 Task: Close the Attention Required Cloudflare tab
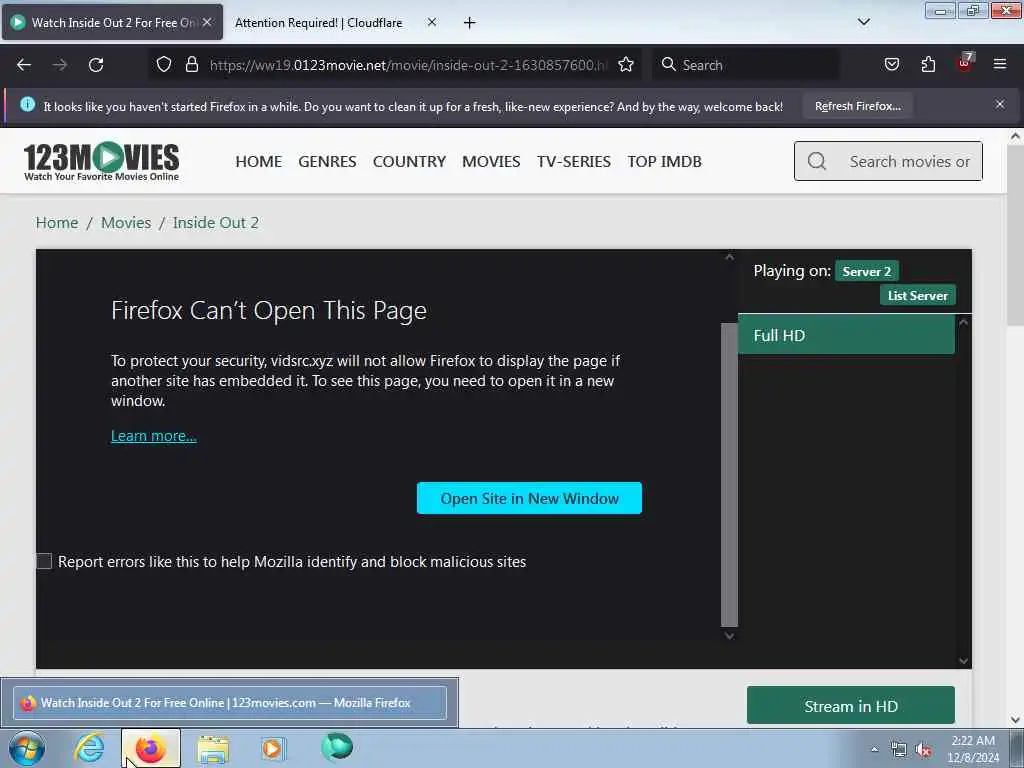click(432, 22)
